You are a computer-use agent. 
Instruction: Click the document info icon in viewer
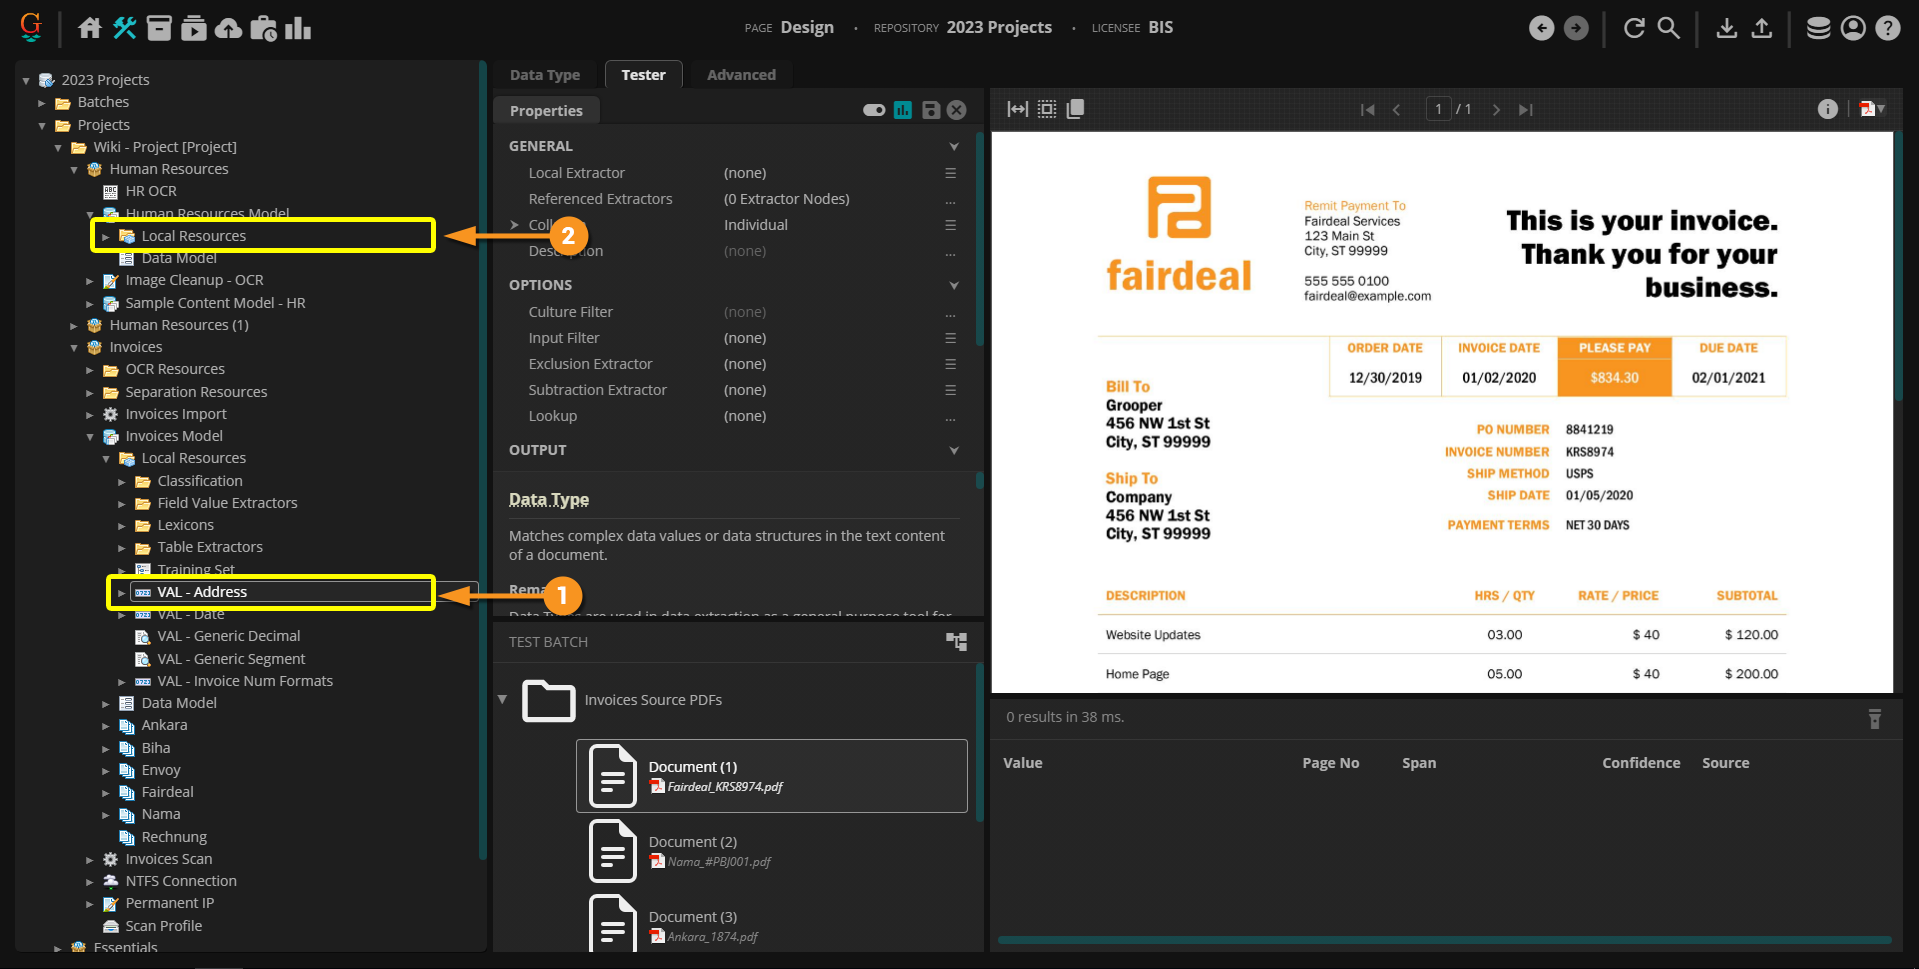tap(1827, 109)
